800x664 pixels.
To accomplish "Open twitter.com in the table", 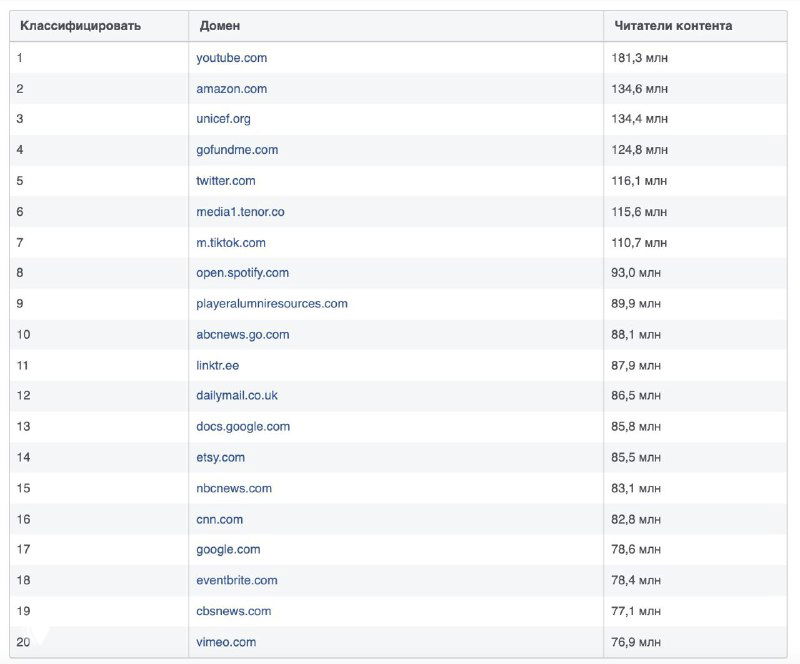I will pos(225,181).
